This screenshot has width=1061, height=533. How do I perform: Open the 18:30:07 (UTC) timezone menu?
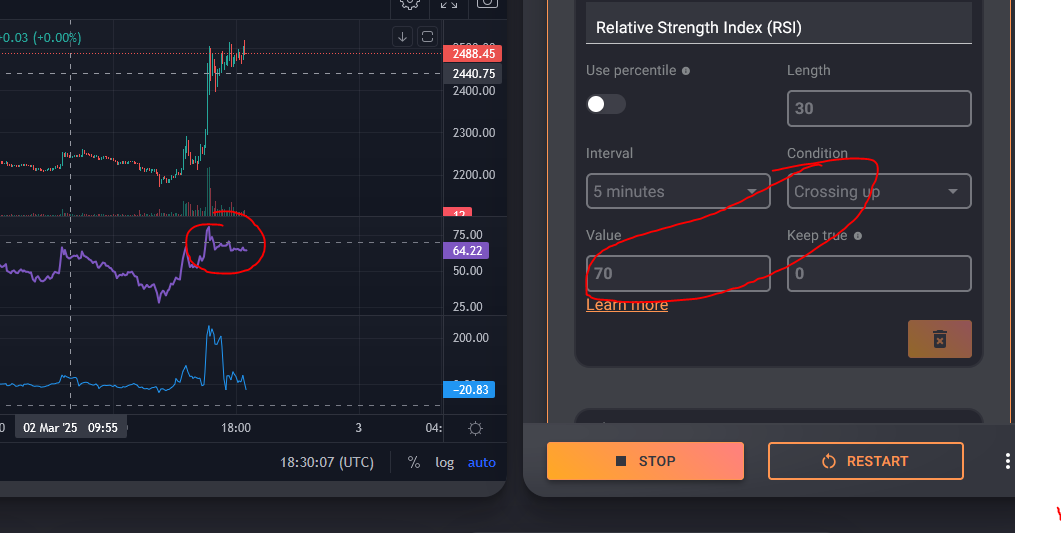coord(327,463)
